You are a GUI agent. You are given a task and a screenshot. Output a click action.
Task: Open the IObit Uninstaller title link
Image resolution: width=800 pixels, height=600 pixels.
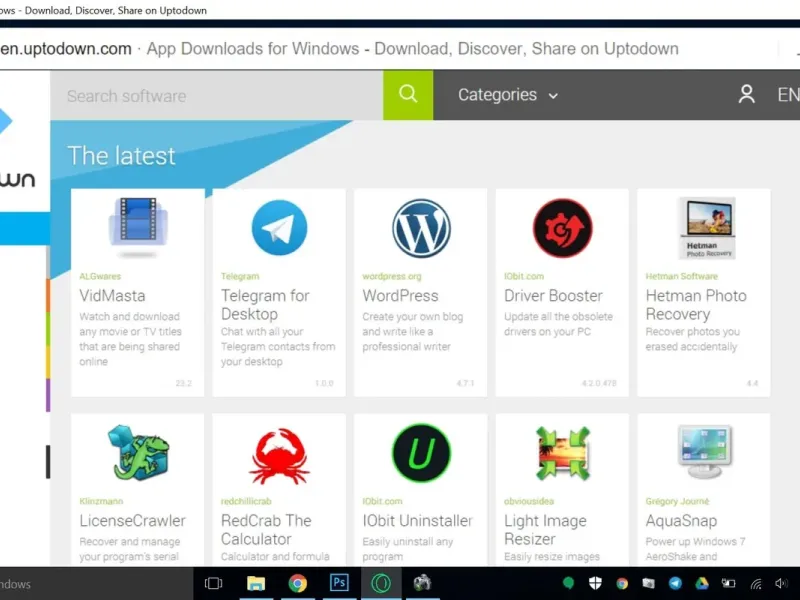pos(417,520)
